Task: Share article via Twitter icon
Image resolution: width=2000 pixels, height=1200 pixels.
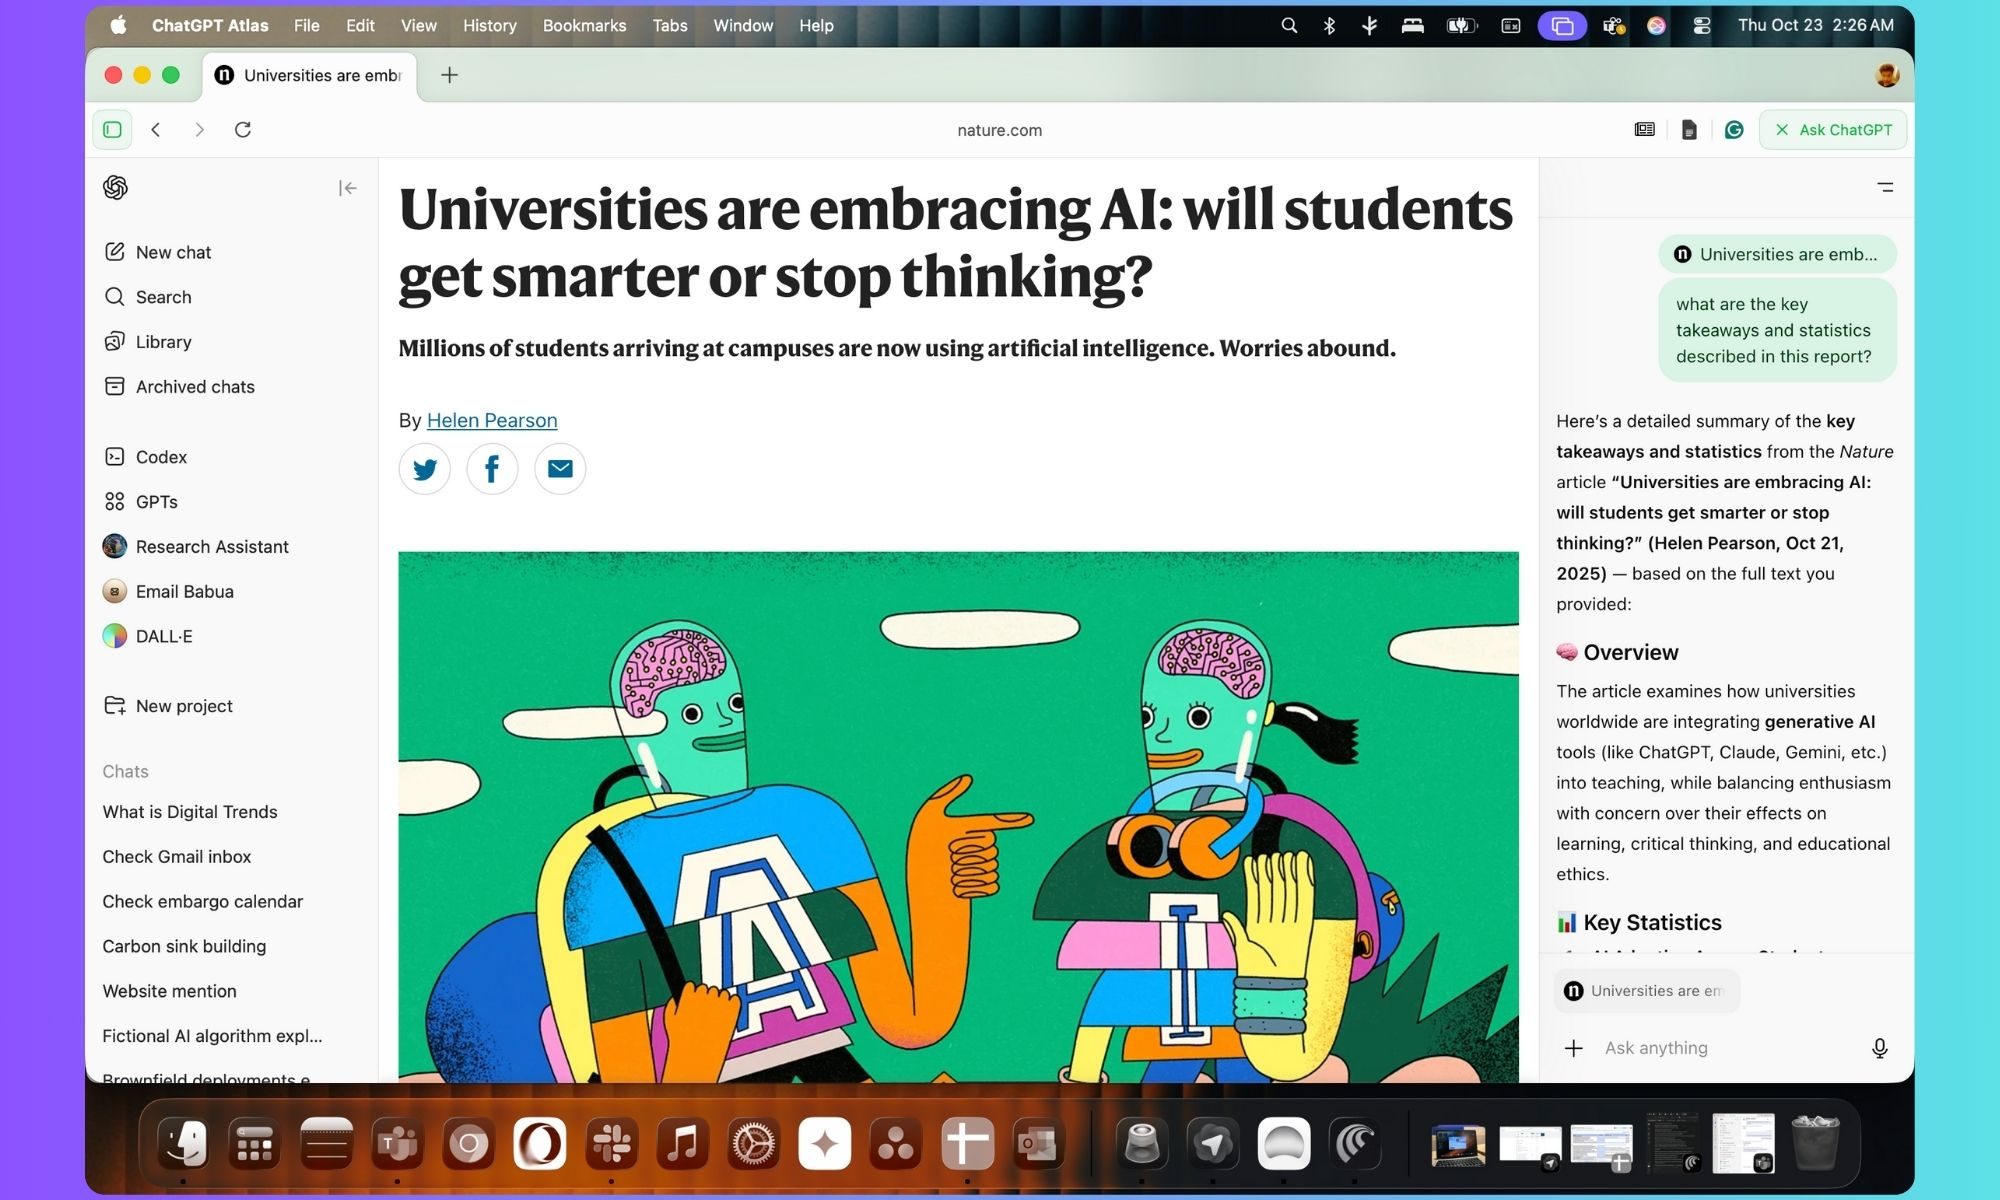Action: click(x=425, y=469)
